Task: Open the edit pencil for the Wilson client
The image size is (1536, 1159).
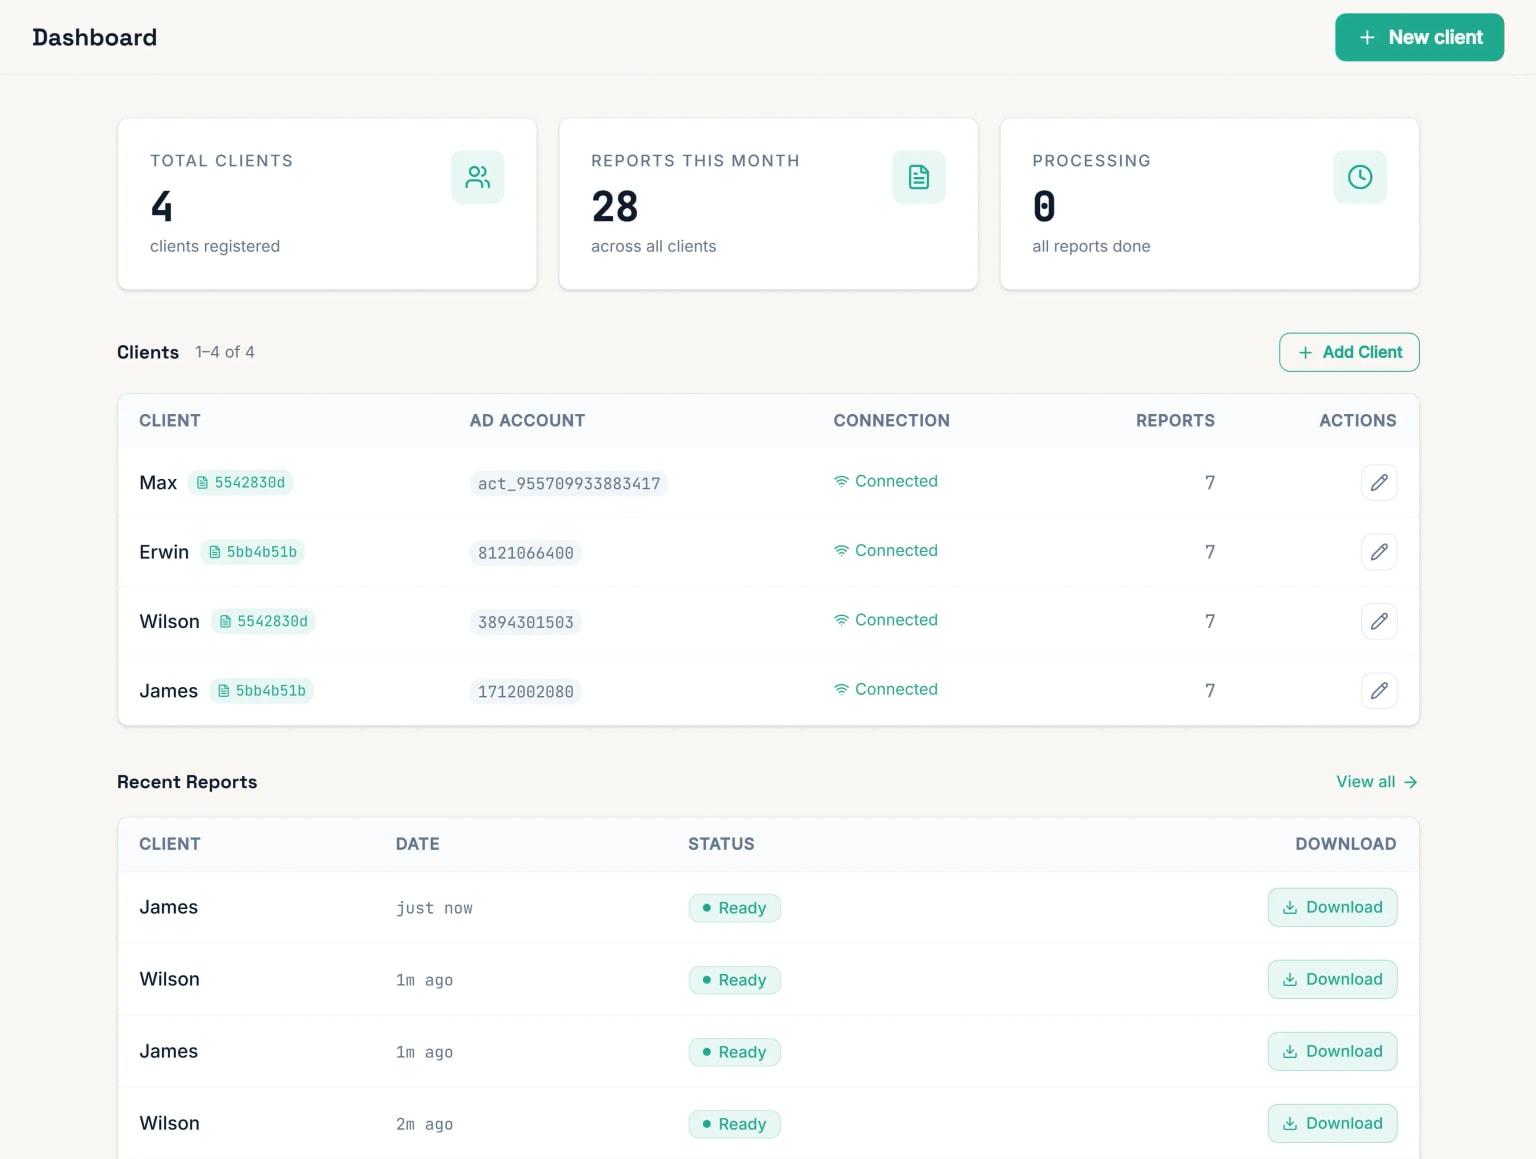Action: [x=1379, y=622]
